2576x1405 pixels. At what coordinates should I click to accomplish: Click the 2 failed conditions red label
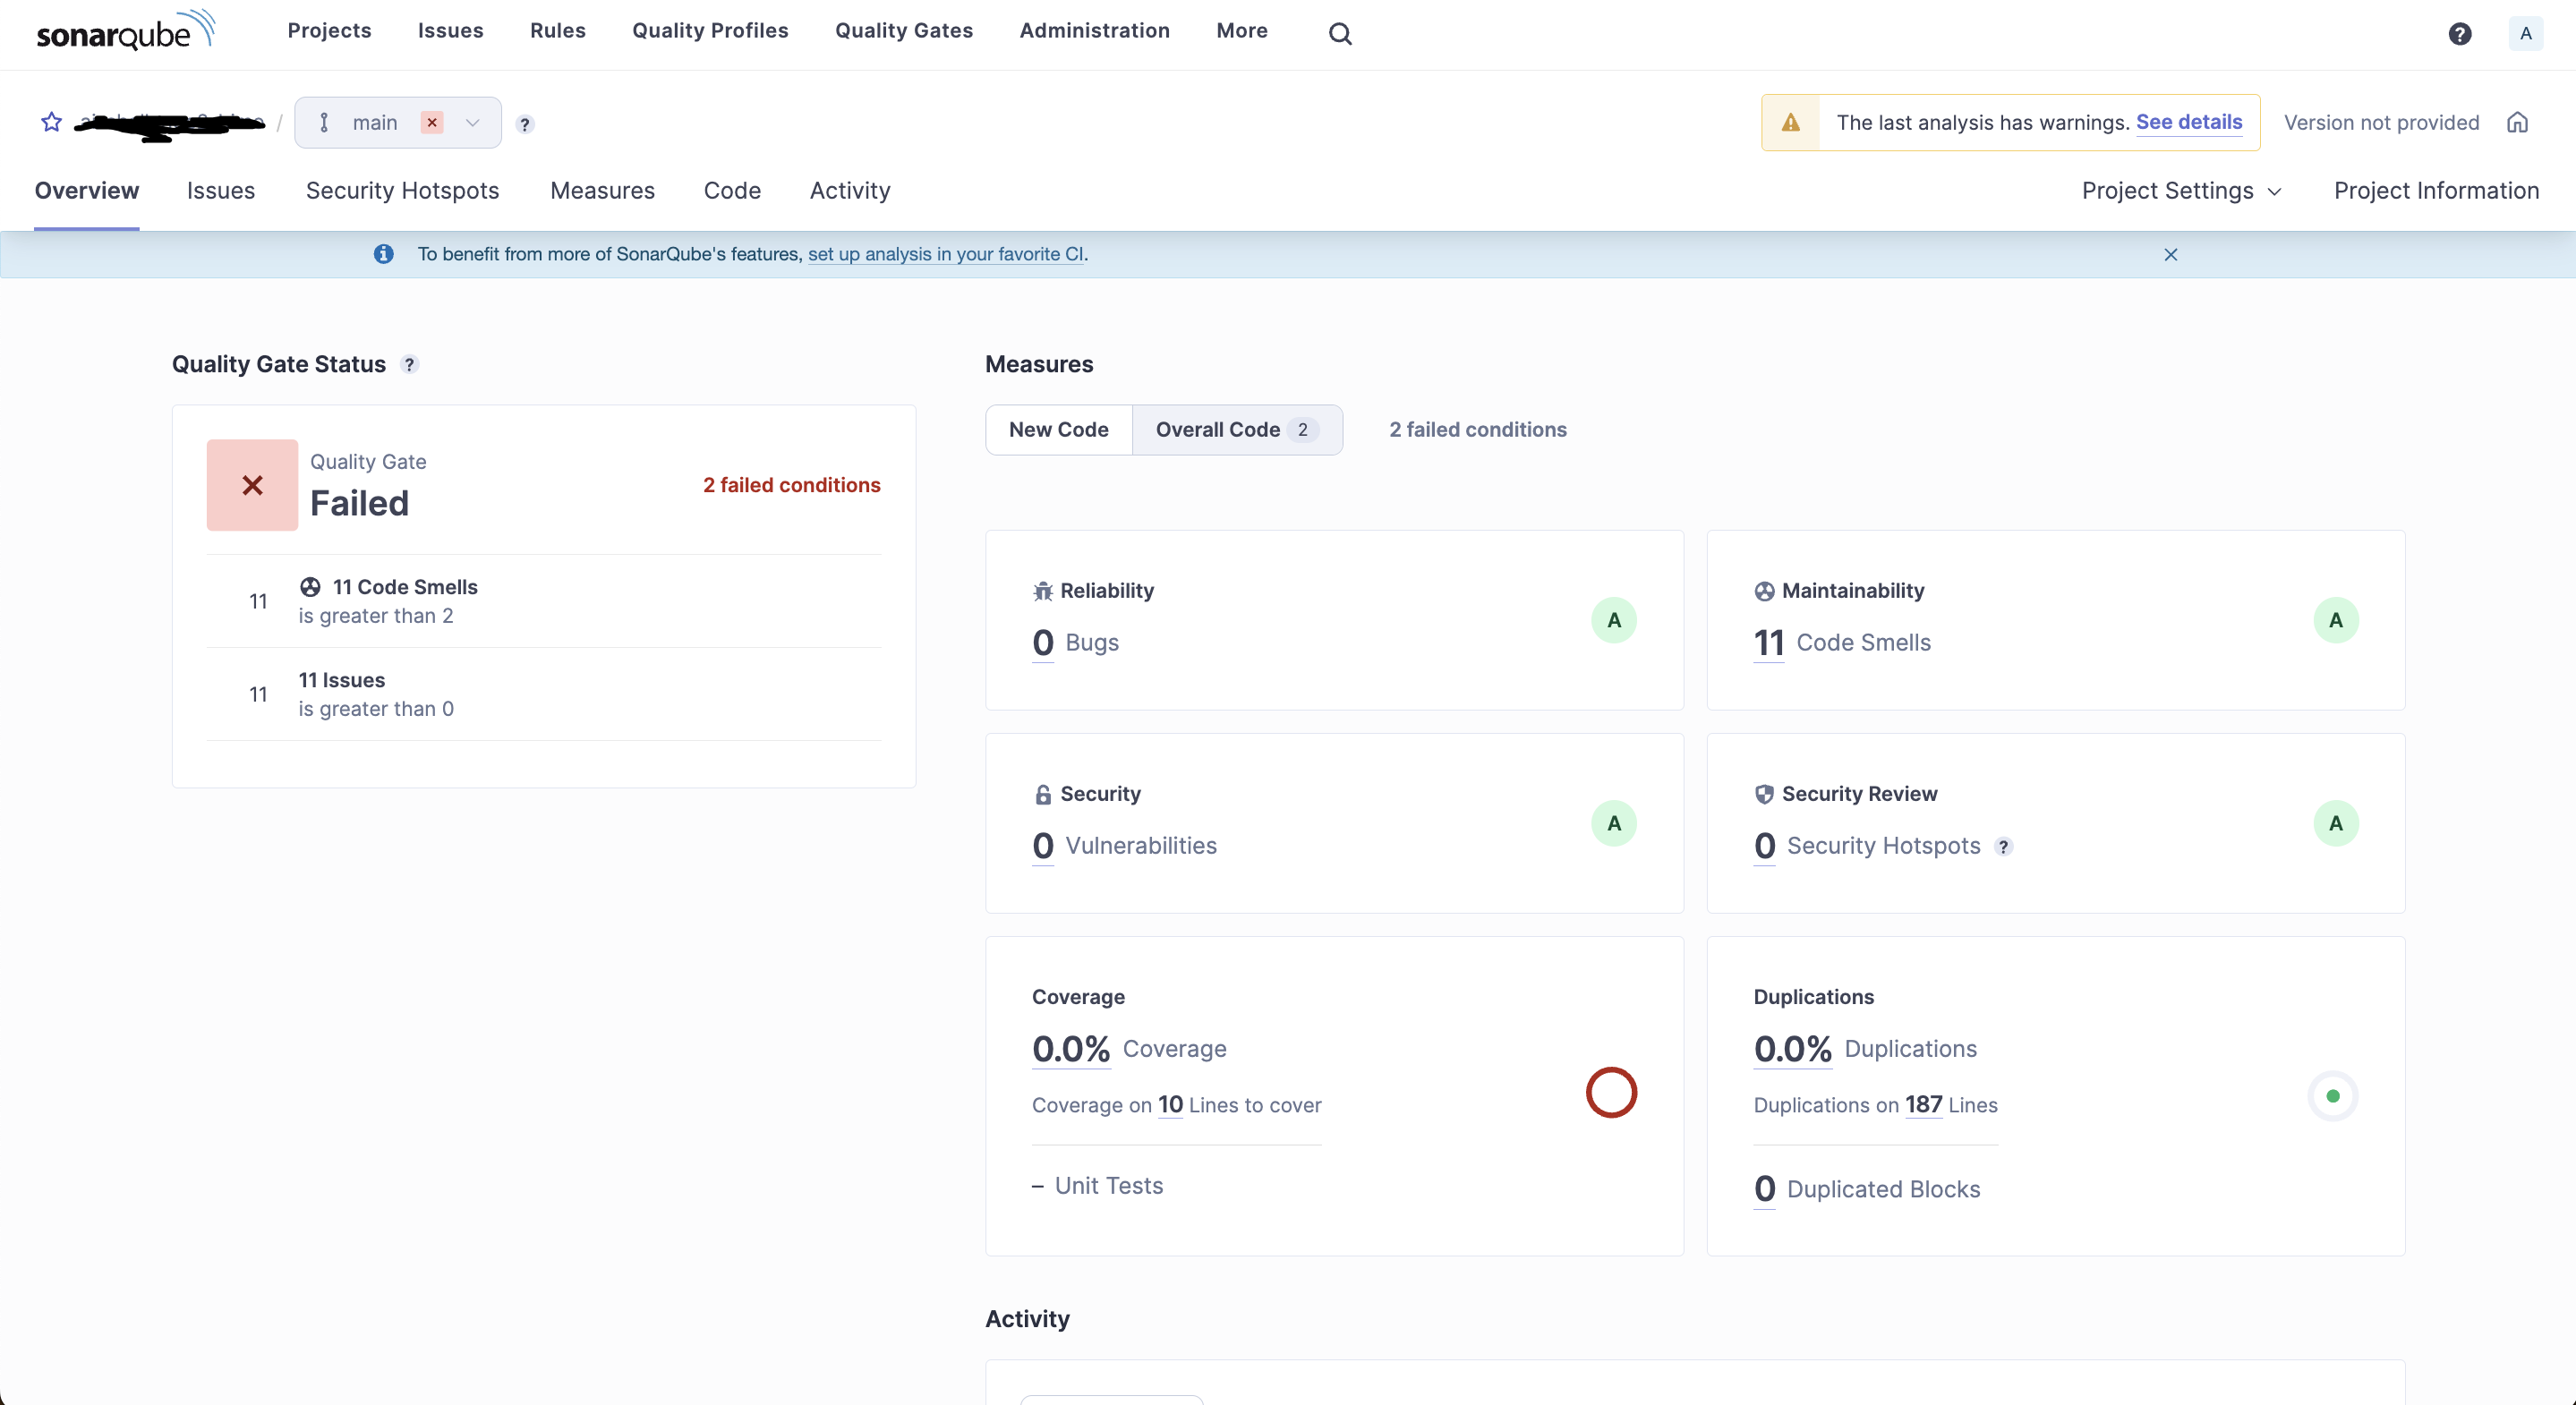coord(791,485)
